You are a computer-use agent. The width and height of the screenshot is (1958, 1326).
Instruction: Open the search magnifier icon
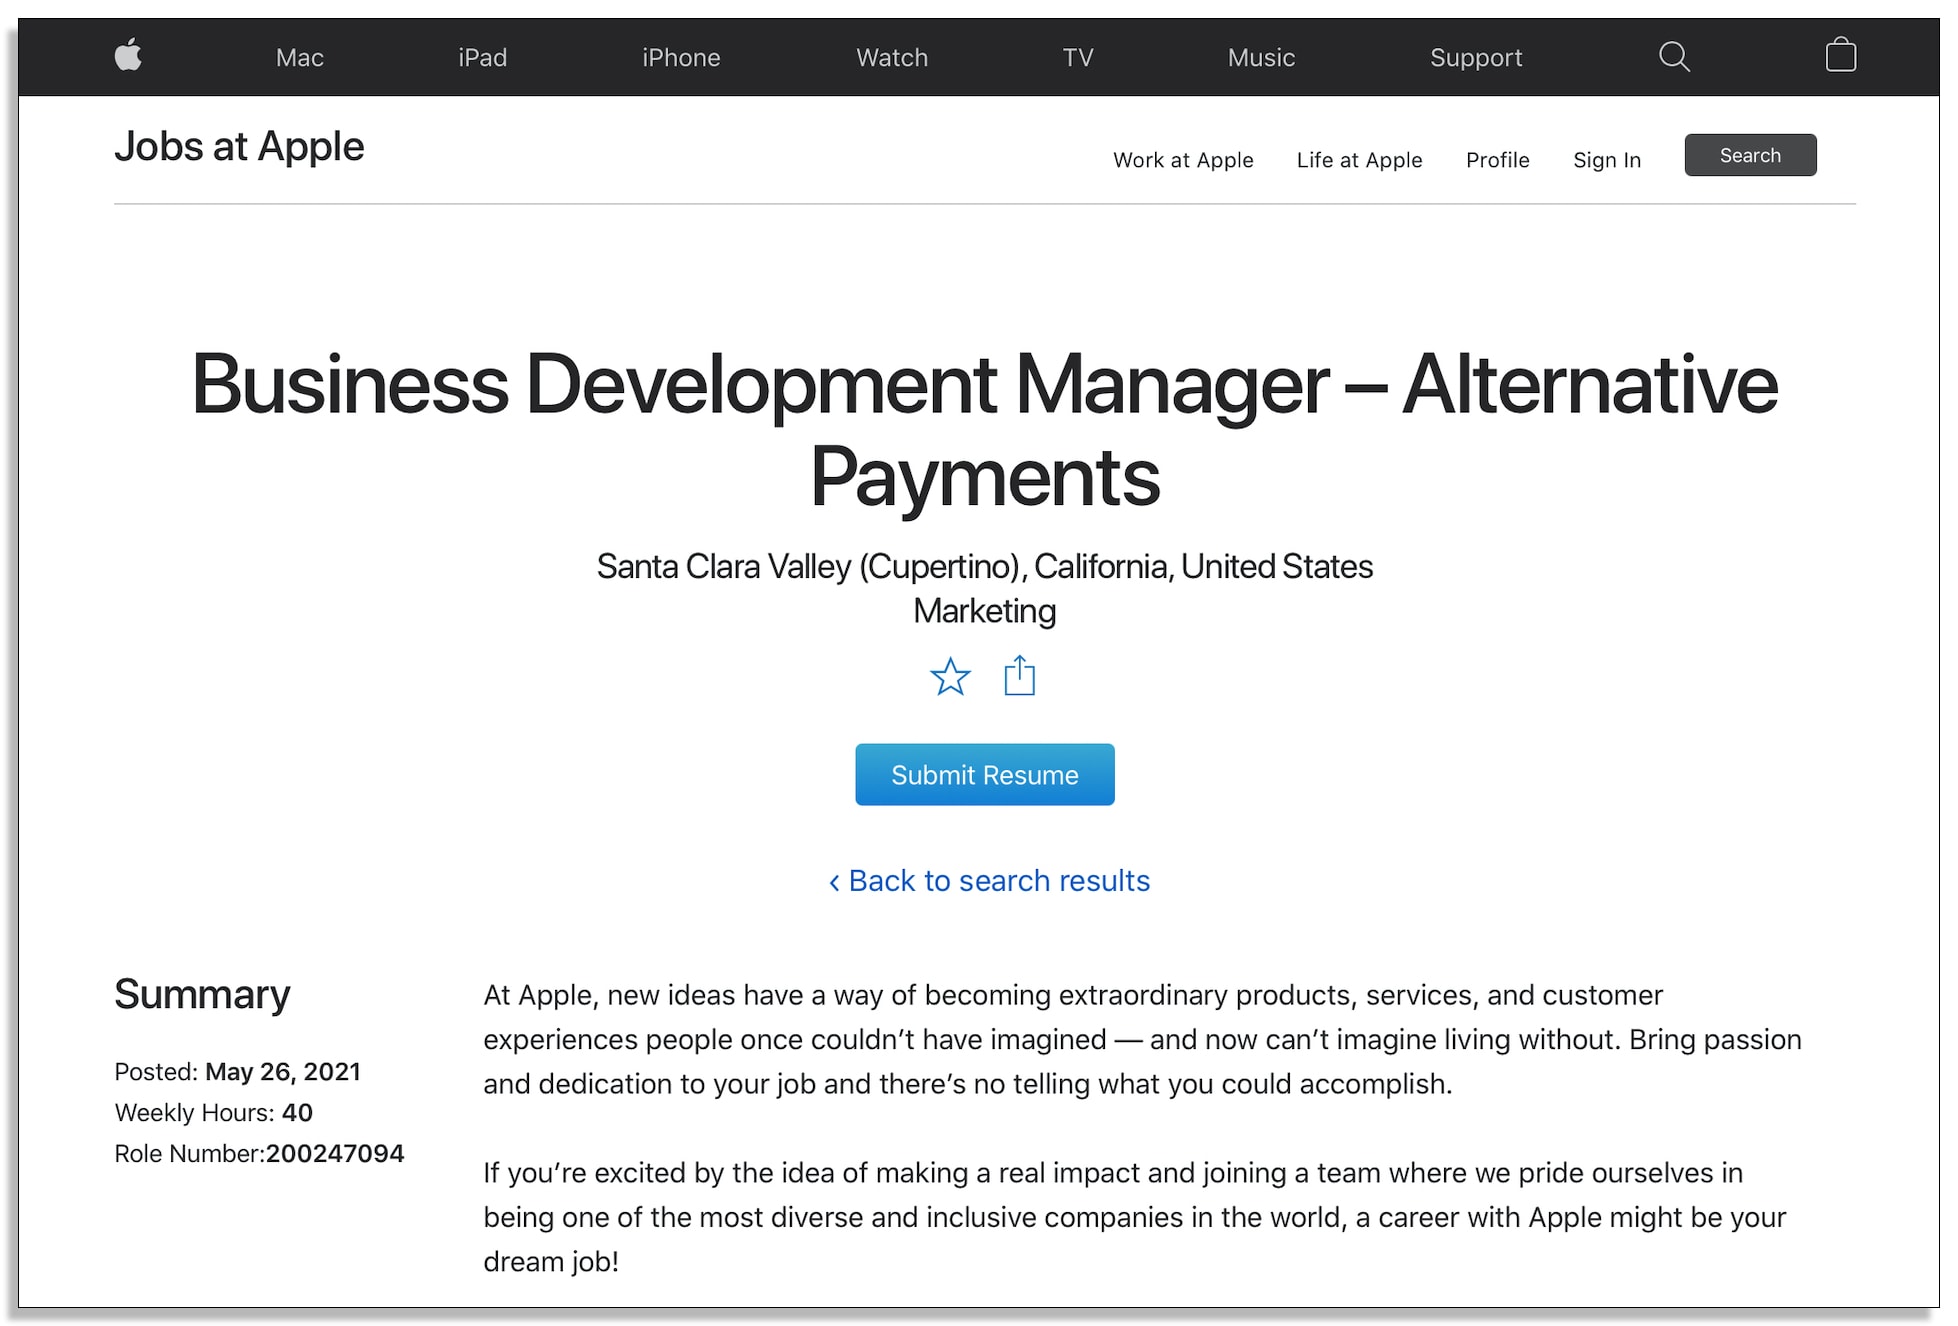(x=1674, y=56)
